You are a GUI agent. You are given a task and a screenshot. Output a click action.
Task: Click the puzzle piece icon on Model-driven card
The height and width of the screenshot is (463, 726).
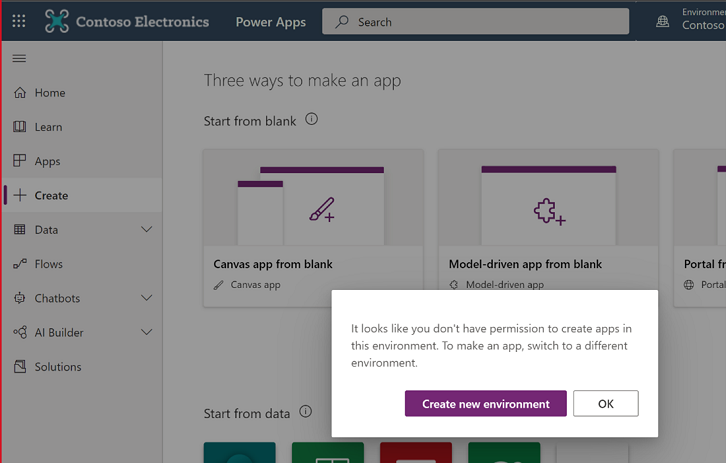coord(549,212)
